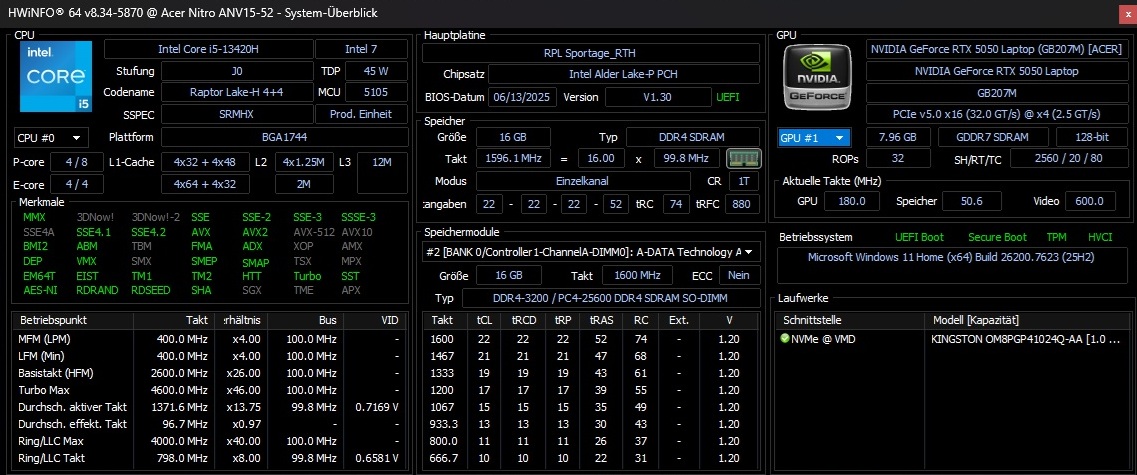This screenshot has height=475, width=1137.
Task: Expand the GPU #1 selection dropdown
Action: tap(814, 137)
